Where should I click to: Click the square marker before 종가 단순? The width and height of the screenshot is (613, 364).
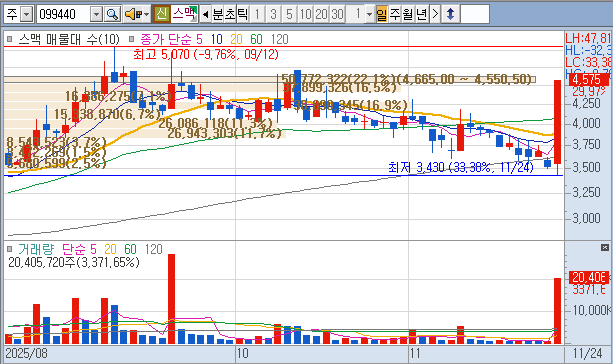coord(132,39)
